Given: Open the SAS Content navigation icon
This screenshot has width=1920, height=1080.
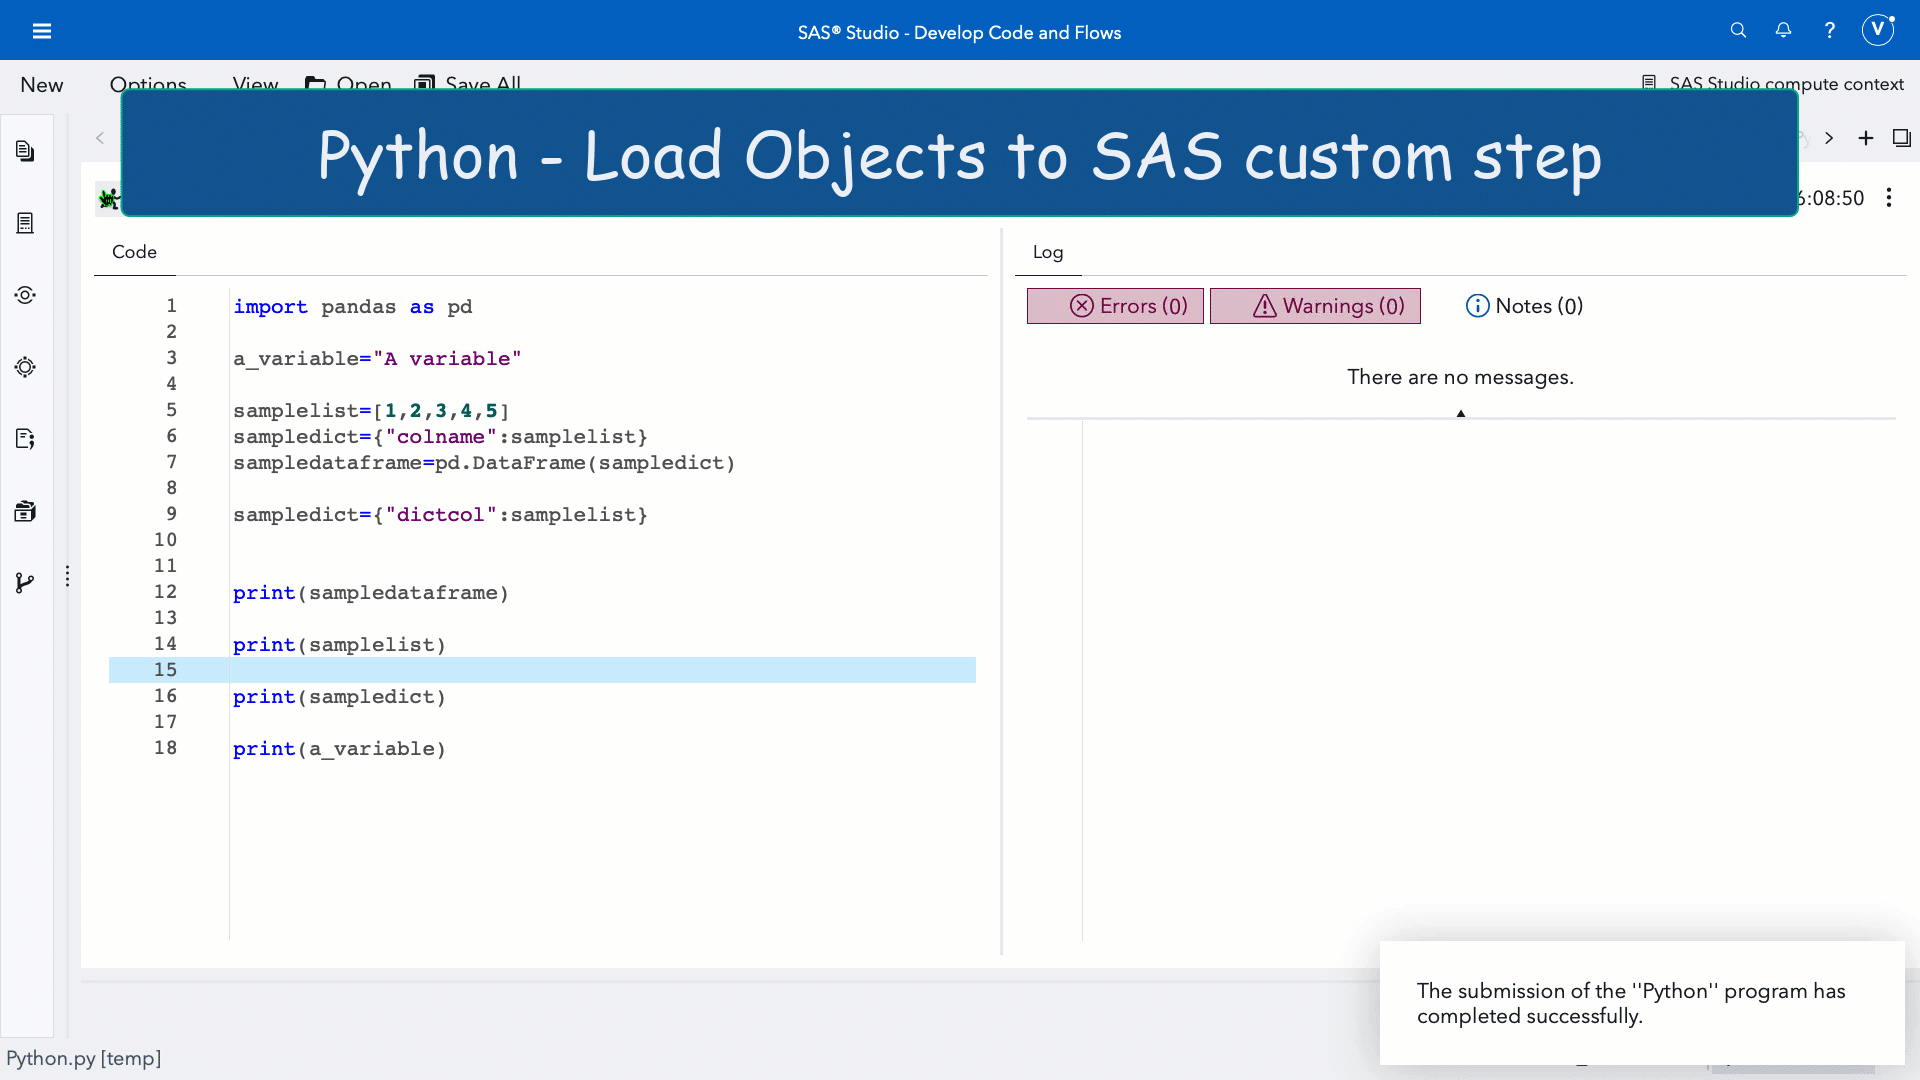Looking at the screenshot, I should 25,223.
